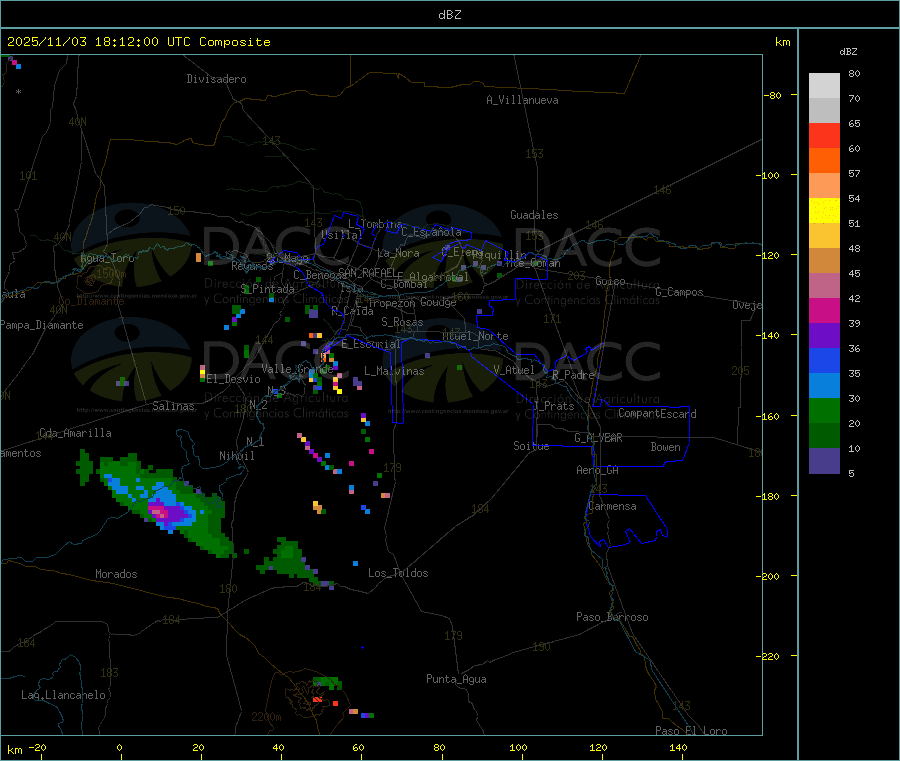Click the 'V_Atuel' label
This screenshot has height=761, width=900.
coord(514,370)
